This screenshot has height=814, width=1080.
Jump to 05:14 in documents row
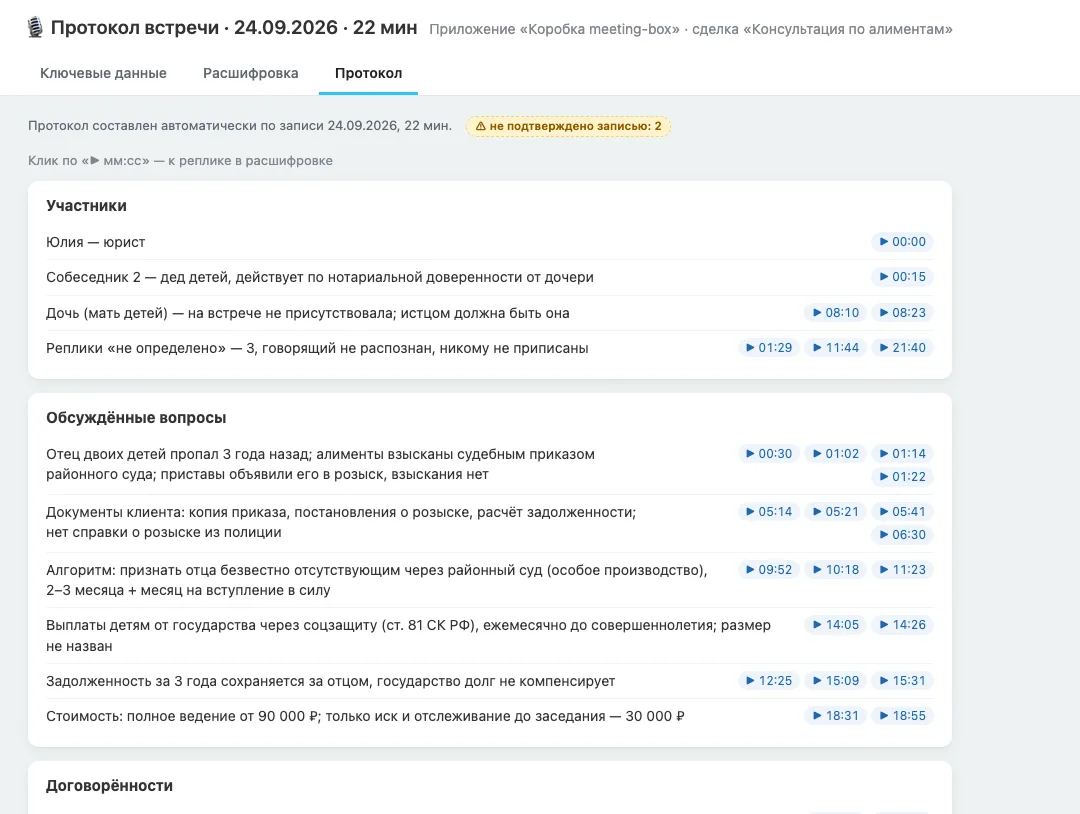coord(769,512)
